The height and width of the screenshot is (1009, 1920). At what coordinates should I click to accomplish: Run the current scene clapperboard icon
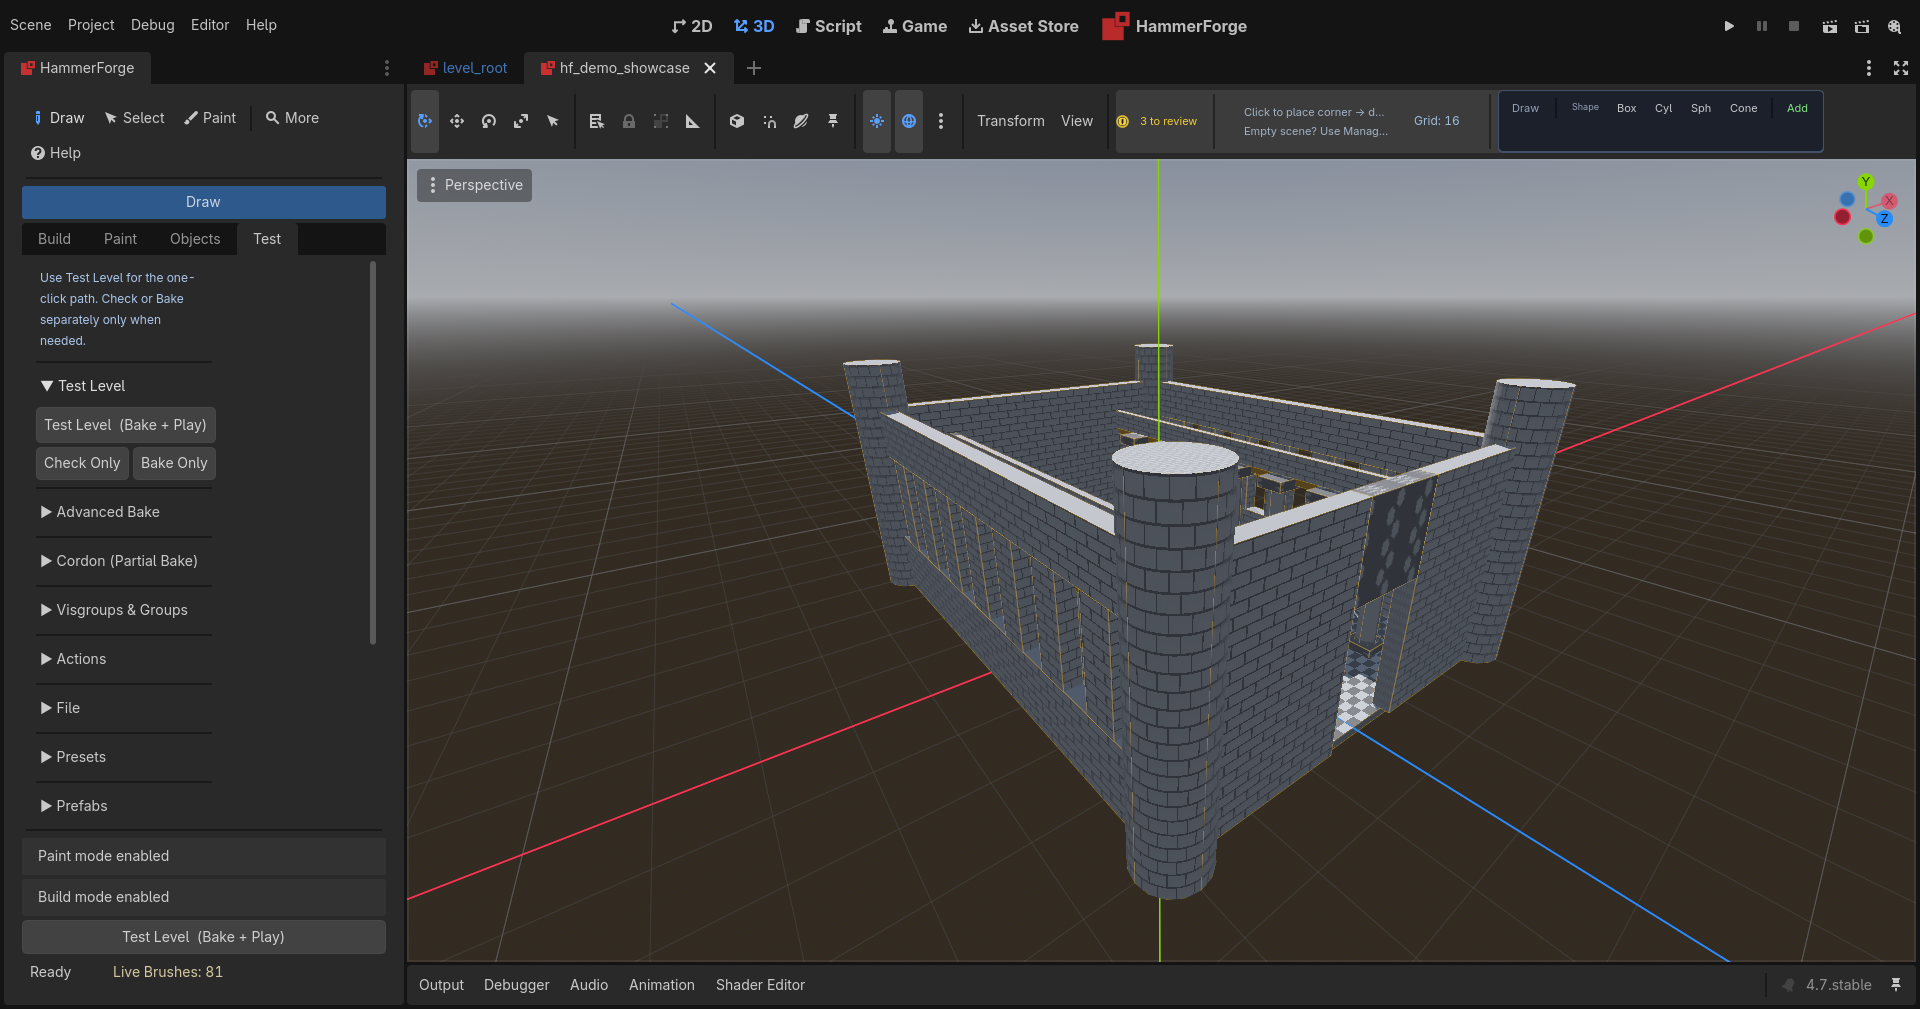click(1829, 26)
